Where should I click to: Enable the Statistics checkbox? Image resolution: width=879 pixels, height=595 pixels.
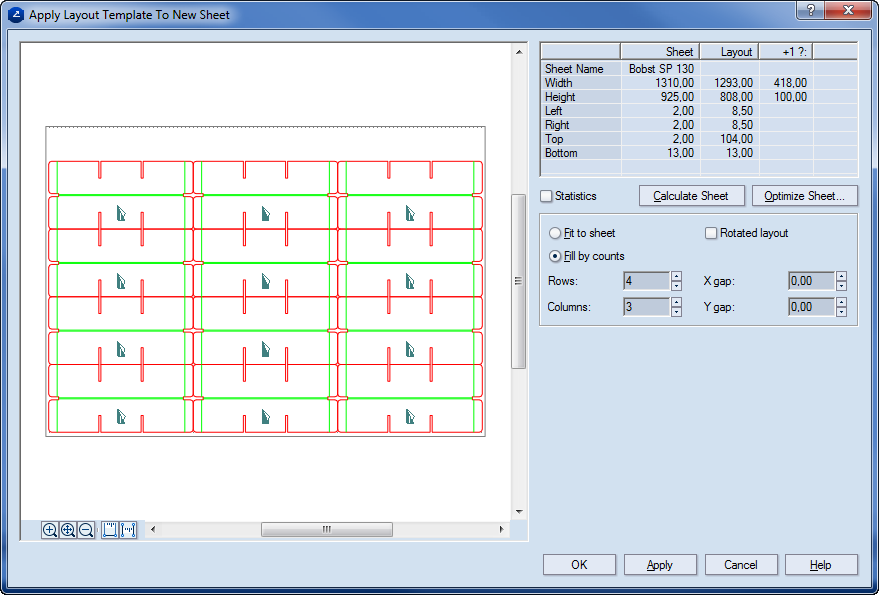click(546, 196)
